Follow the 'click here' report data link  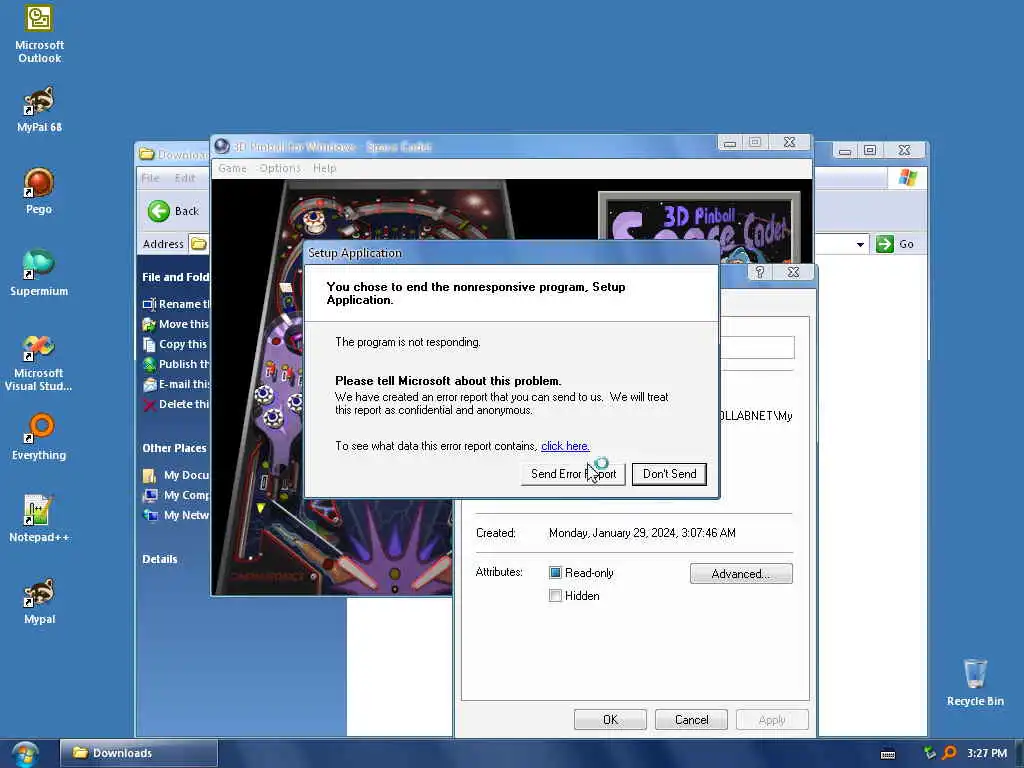pyautogui.click(x=565, y=446)
